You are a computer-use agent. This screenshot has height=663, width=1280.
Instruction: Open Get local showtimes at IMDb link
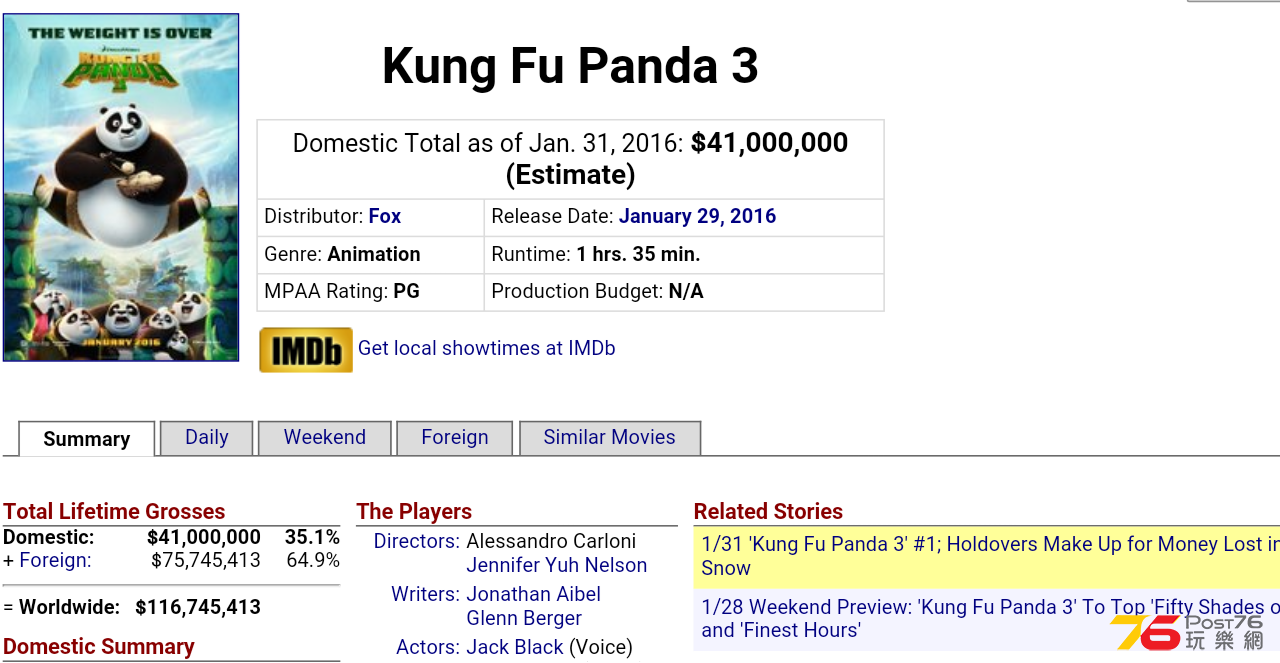487,348
